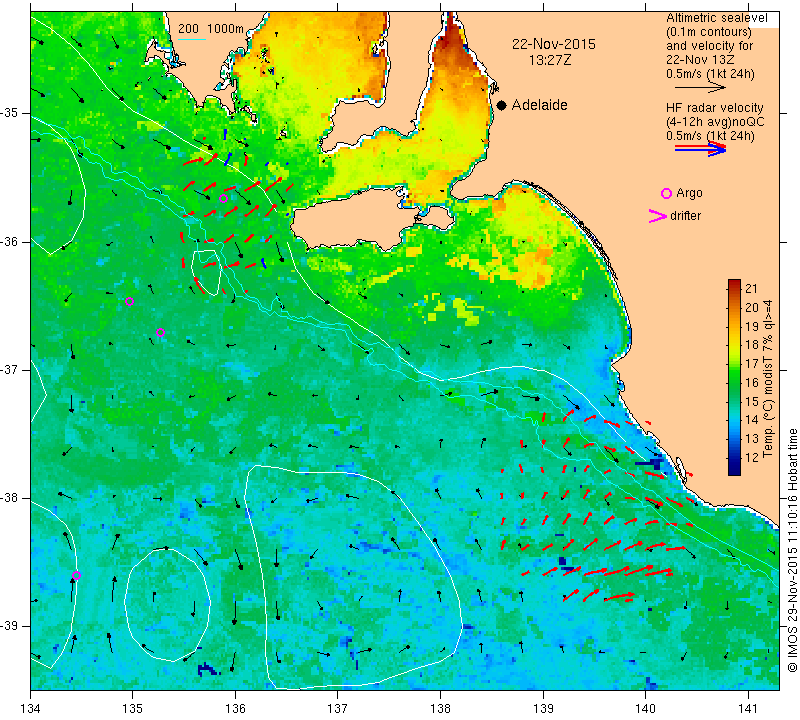Click the 141 longitude axis label
Viewport: 800px width, 720px height.
748,709
